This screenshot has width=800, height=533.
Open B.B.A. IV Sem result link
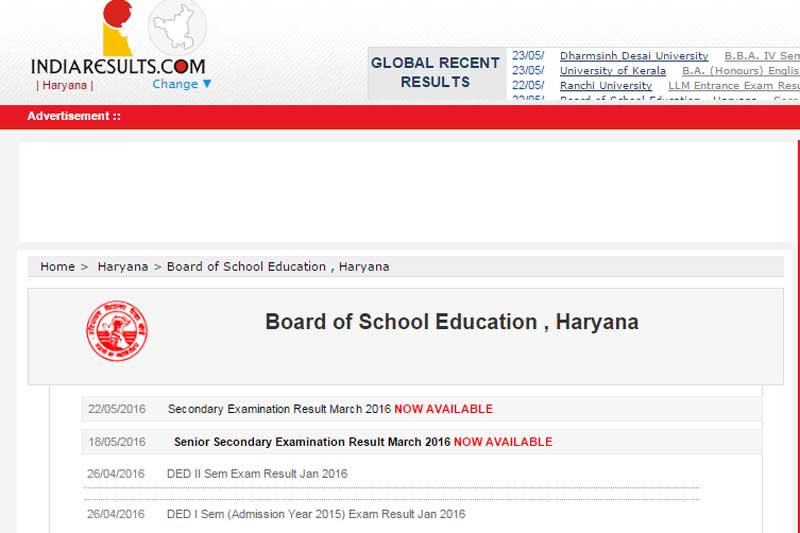click(762, 56)
